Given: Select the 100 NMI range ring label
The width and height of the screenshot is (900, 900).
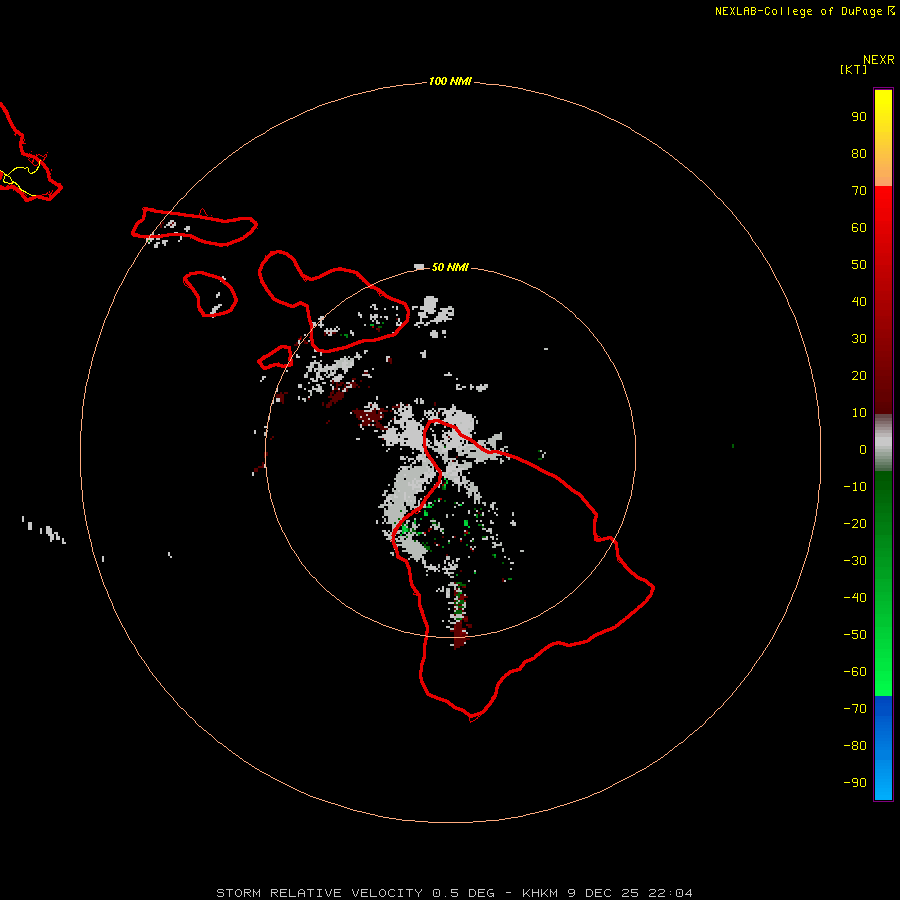Looking at the screenshot, I should [x=450, y=82].
